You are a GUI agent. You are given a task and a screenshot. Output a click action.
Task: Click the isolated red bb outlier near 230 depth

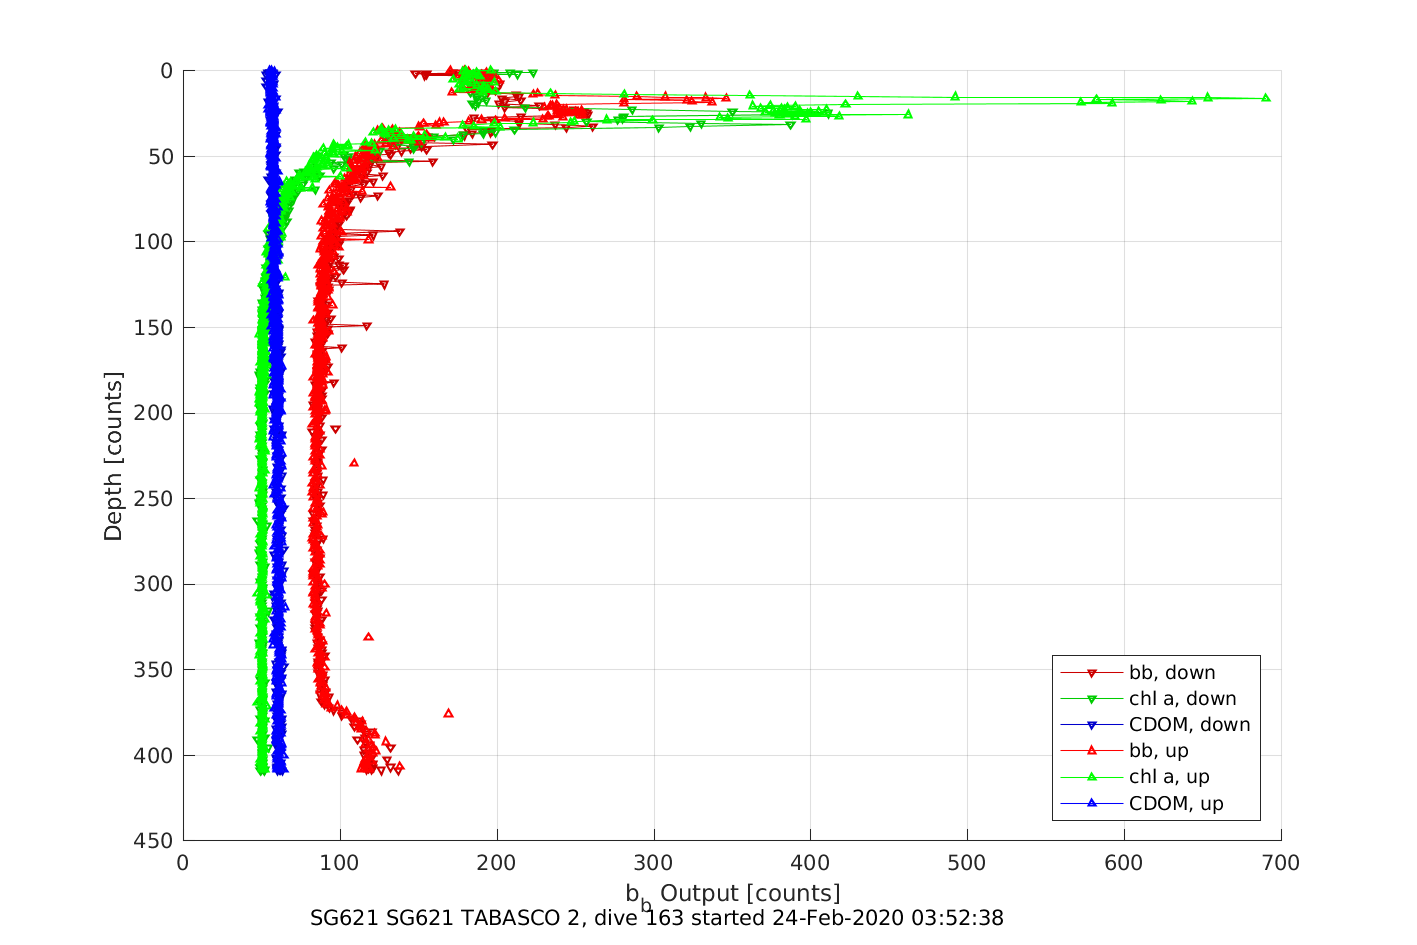click(x=353, y=462)
